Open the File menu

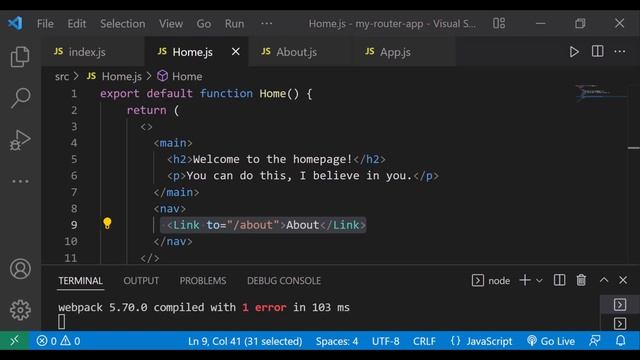click(x=45, y=24)
